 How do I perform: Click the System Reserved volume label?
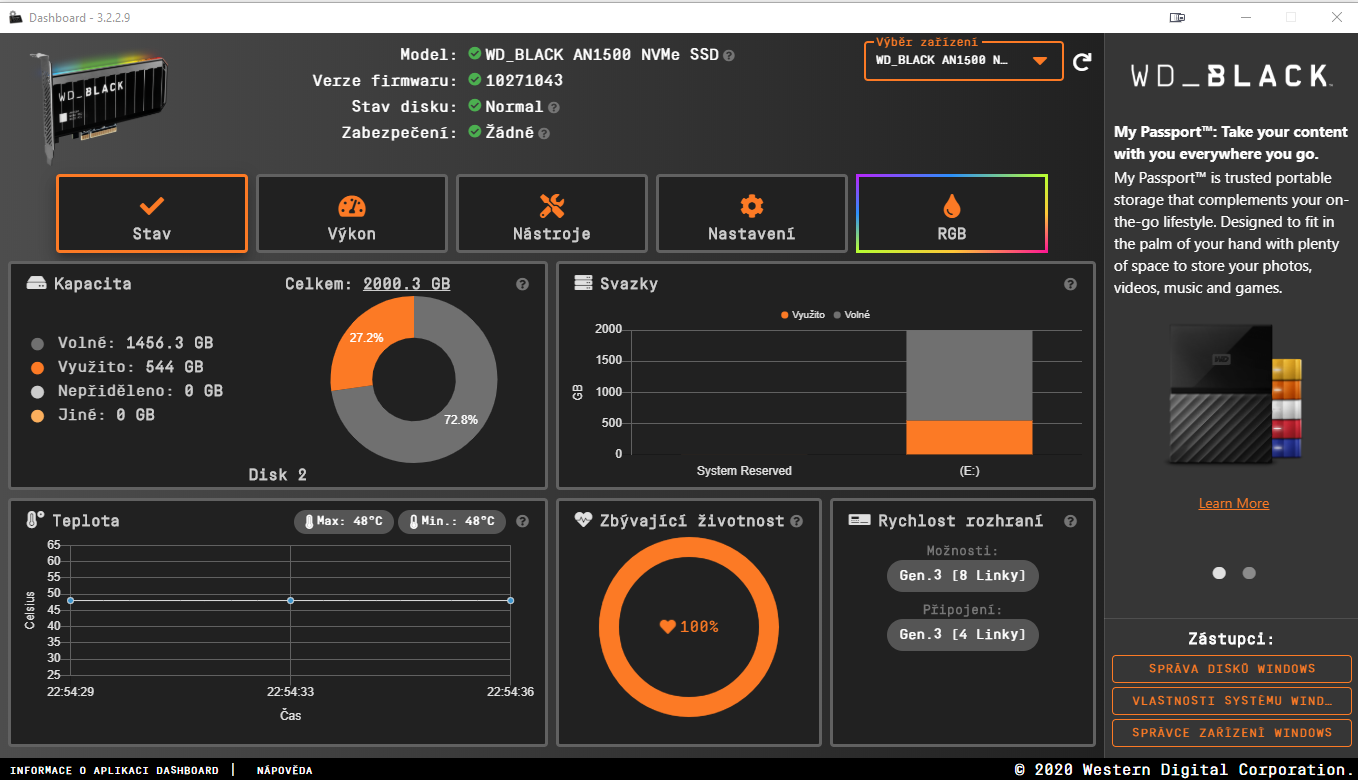(744, 471)
